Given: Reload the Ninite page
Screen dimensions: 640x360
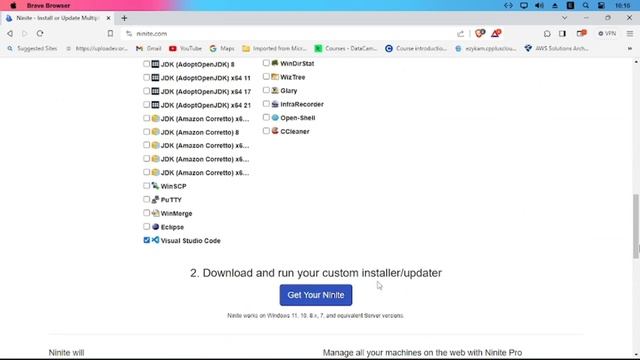Looking at the screenshot, I should tap(40, 33).
